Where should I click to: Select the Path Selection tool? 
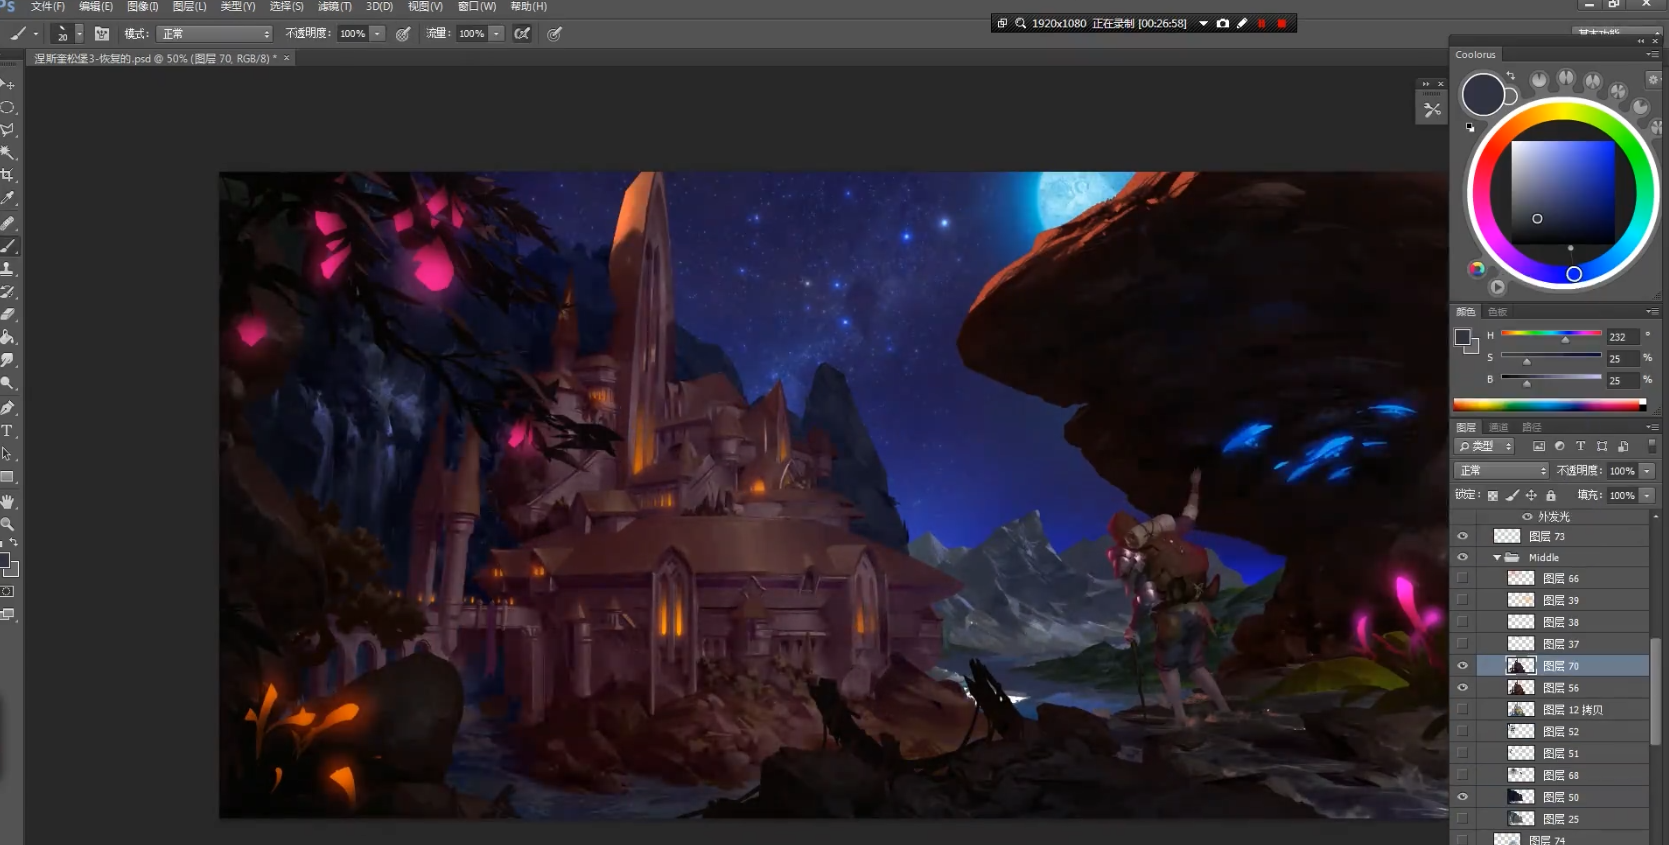7,454
